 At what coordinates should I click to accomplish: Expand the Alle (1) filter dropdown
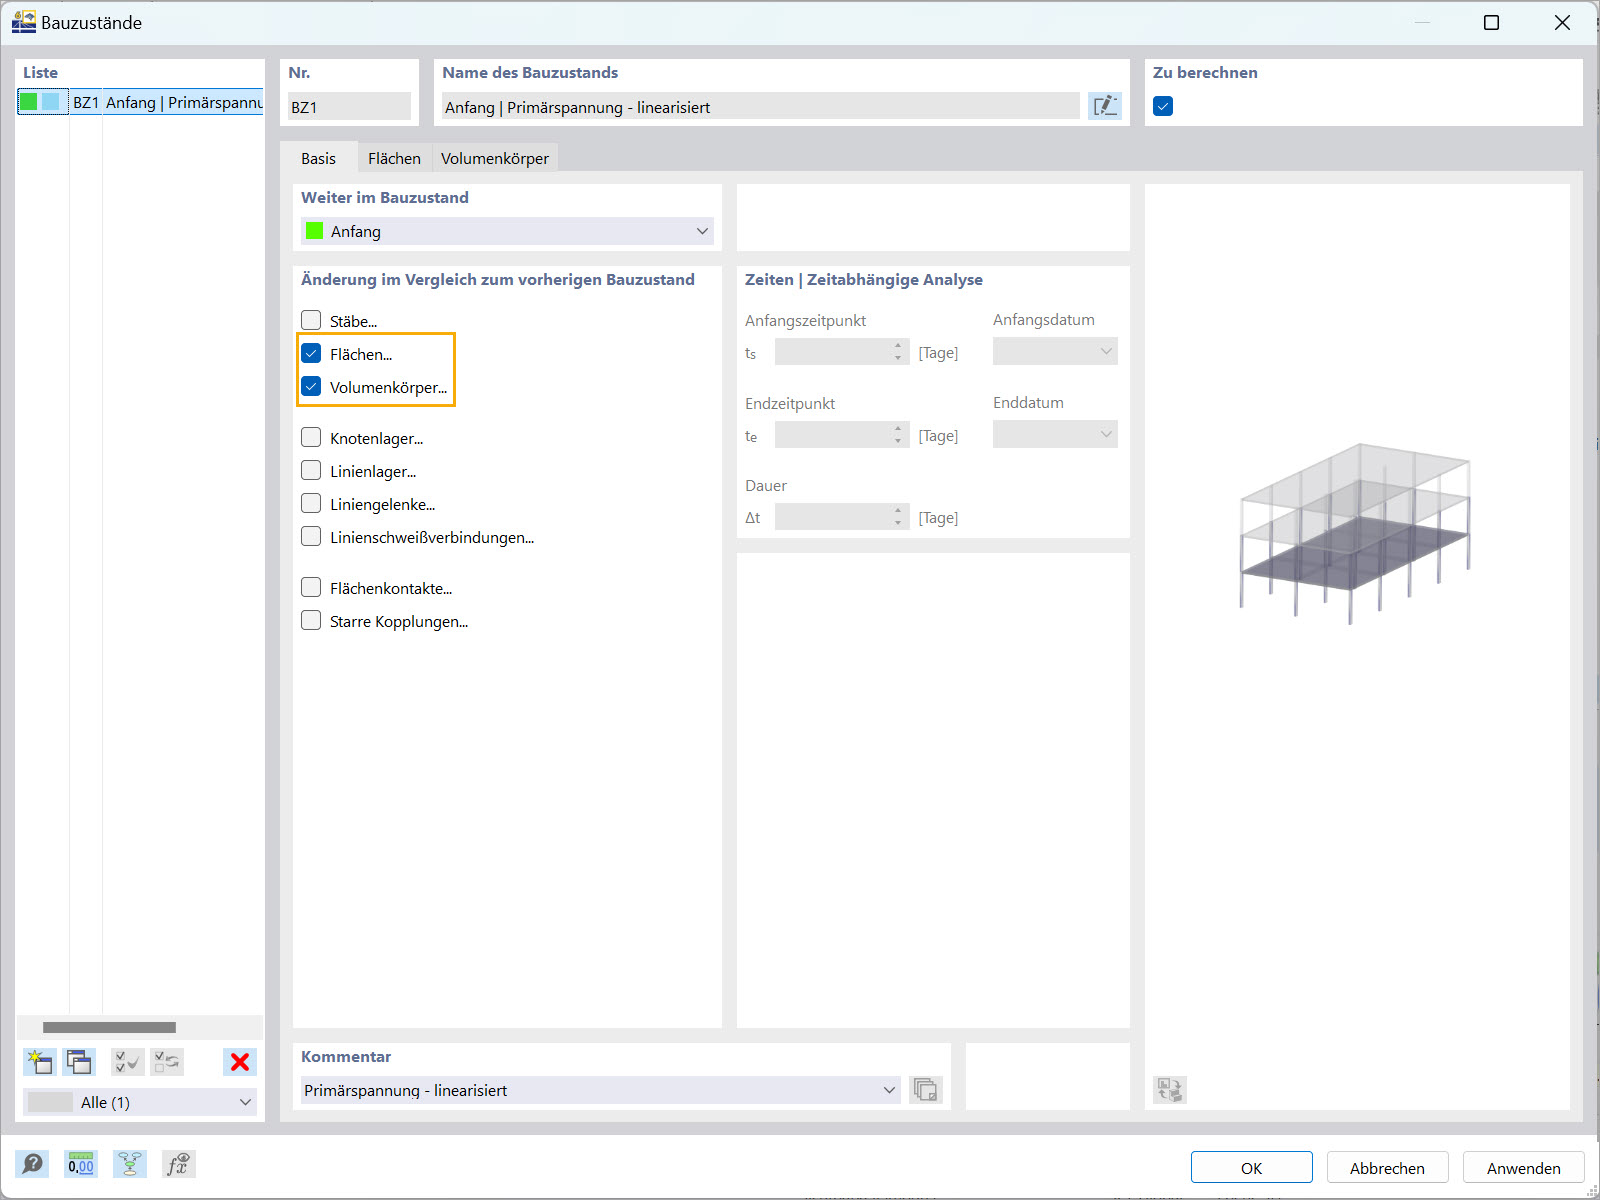pos(246,1102)
